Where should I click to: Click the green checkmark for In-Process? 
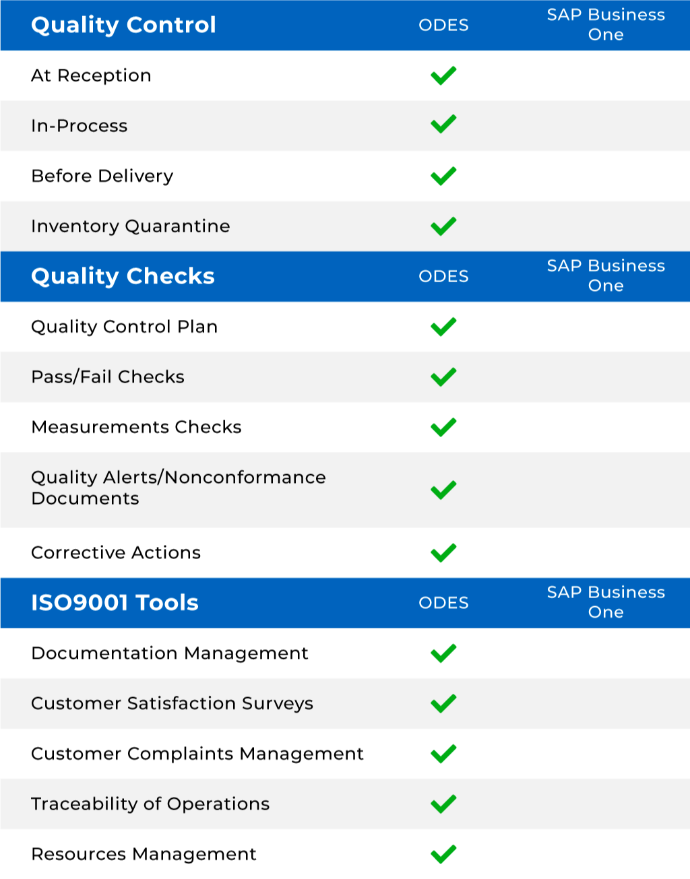tap(443, 124)
